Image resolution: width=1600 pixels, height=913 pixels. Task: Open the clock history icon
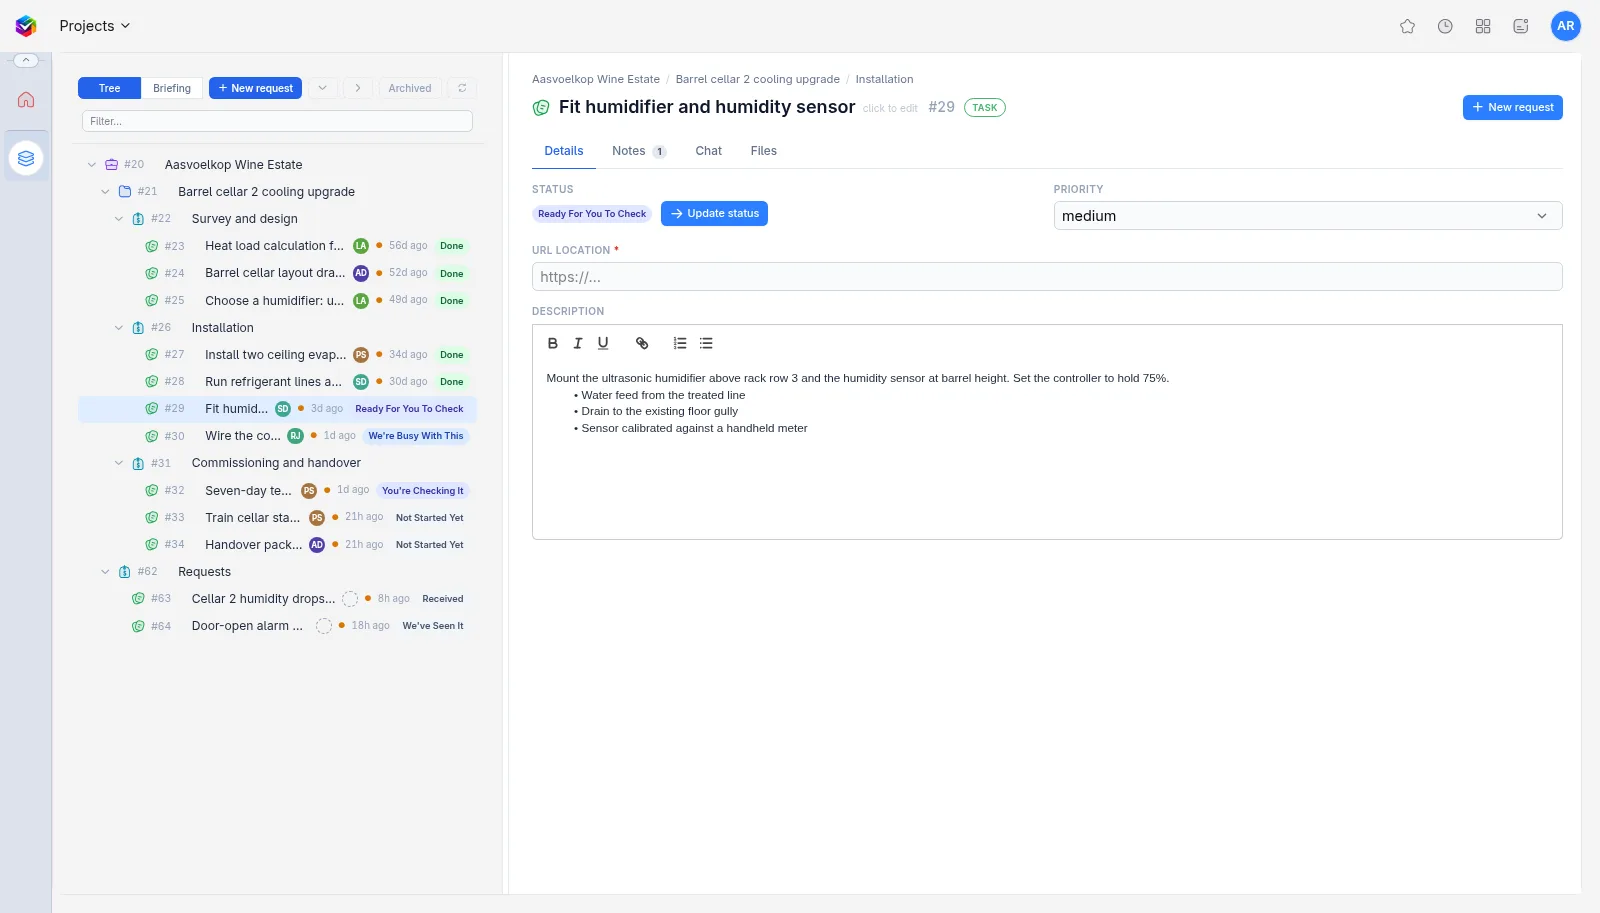[x=1445, y=26]
